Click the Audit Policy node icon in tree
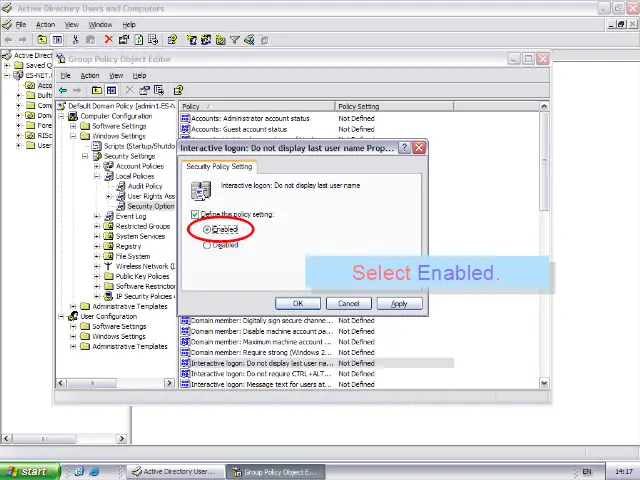The width and height of the screenshot is (640, 480). pyautogui.click(x=120, y=186)
